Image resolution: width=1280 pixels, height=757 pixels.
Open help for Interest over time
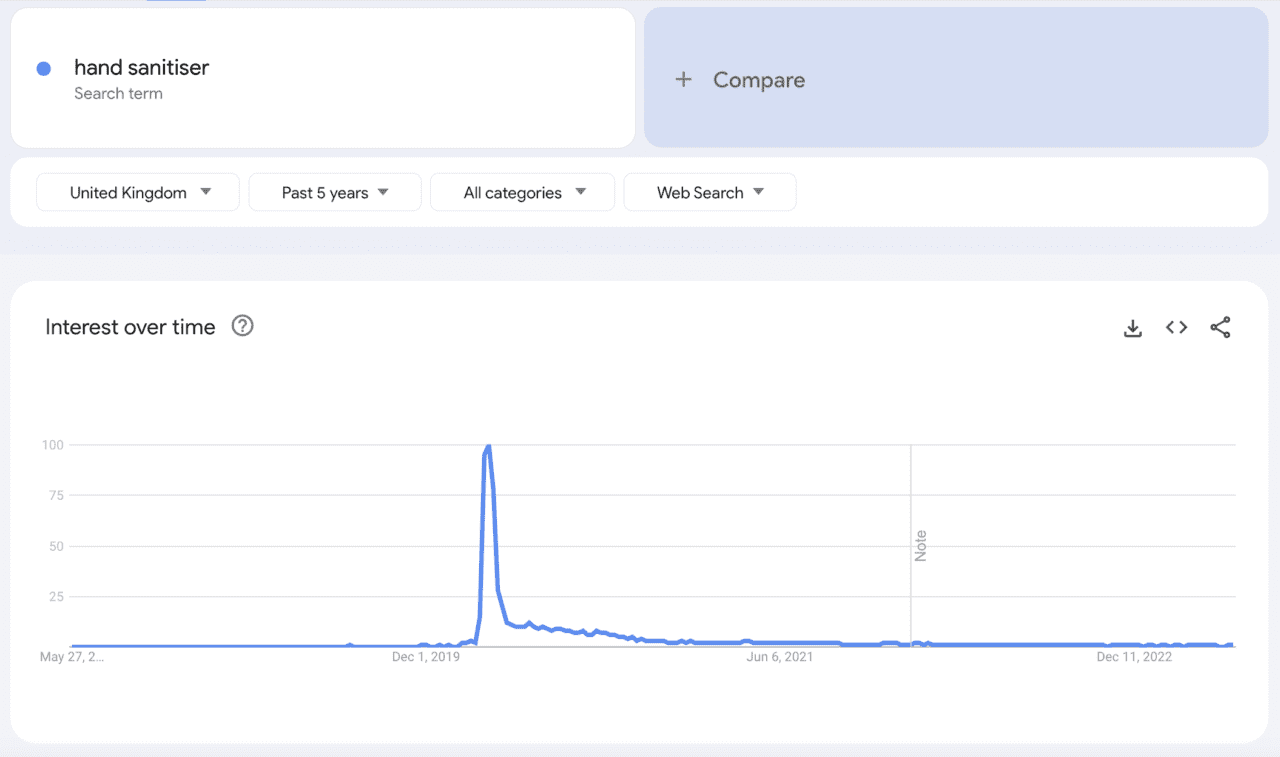pyautogui.click(x=242, y=326)
